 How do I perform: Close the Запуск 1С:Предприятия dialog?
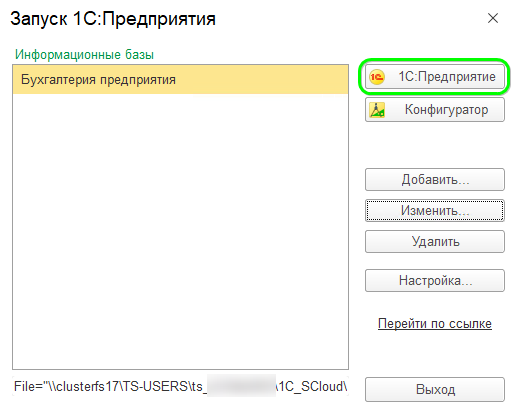(493, 18)
